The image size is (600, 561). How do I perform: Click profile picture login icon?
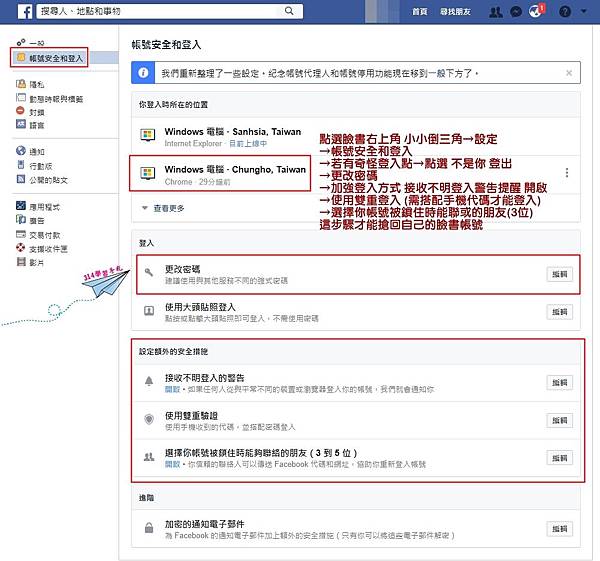(149, 311)
